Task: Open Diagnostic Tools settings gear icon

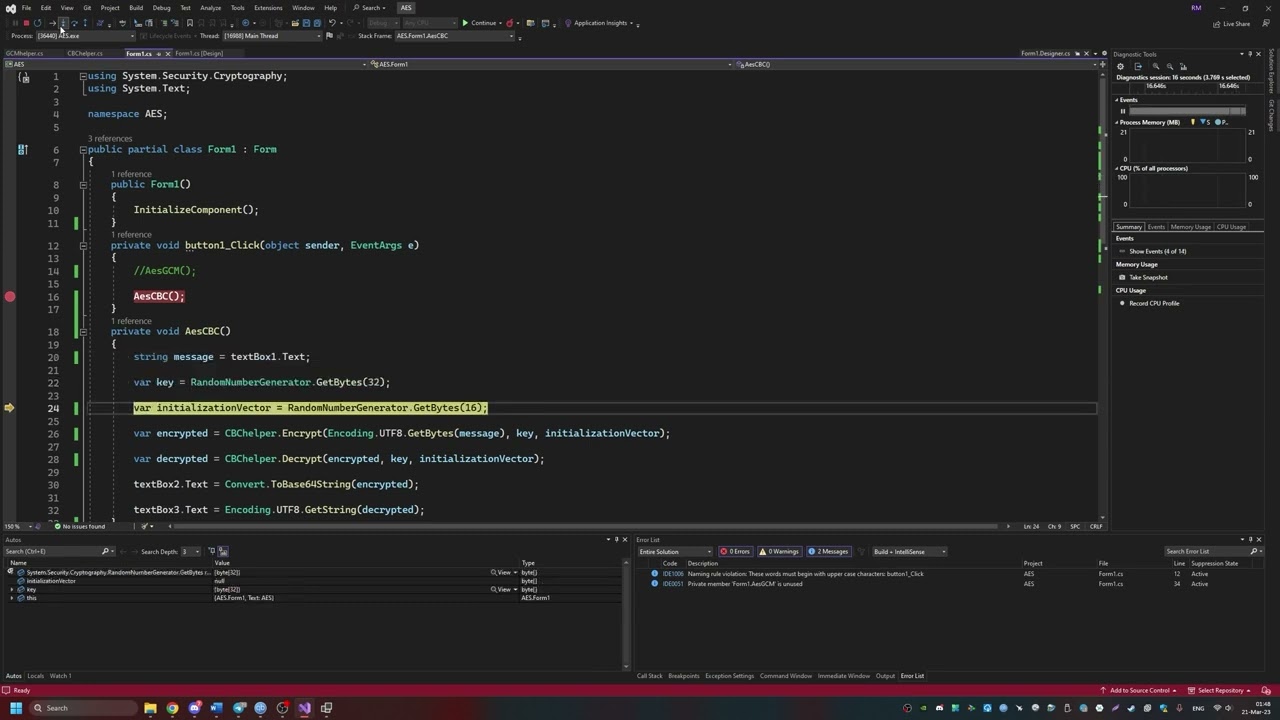Action: [x=1120, y=66]
